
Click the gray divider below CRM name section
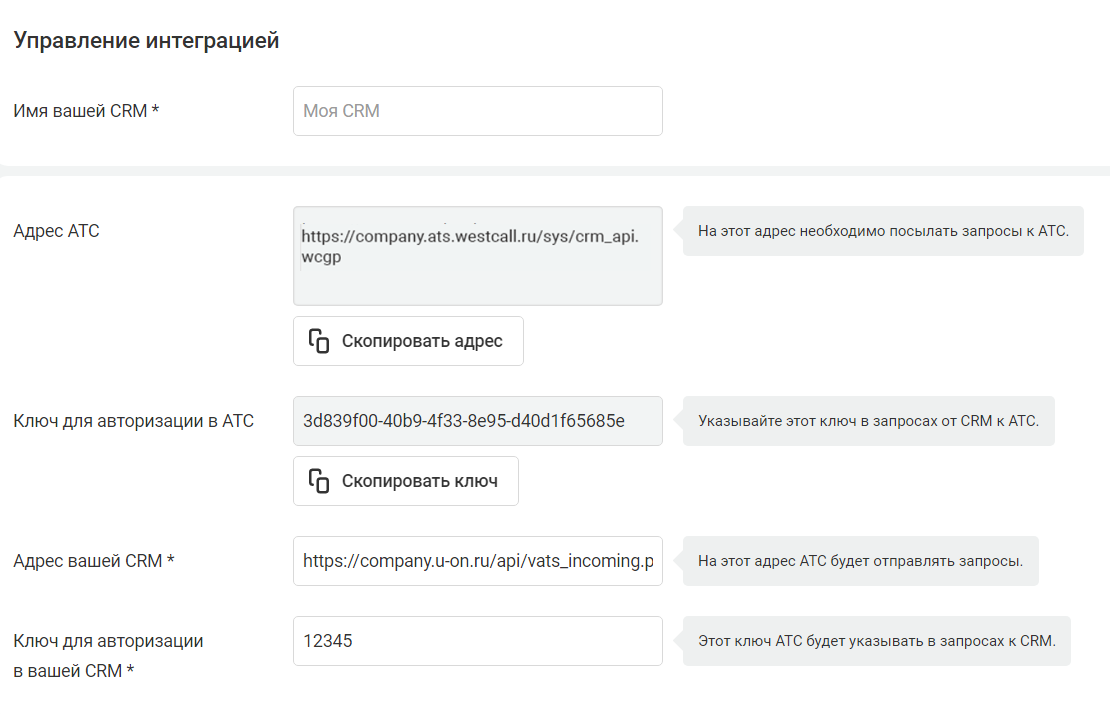pos(555,171)
